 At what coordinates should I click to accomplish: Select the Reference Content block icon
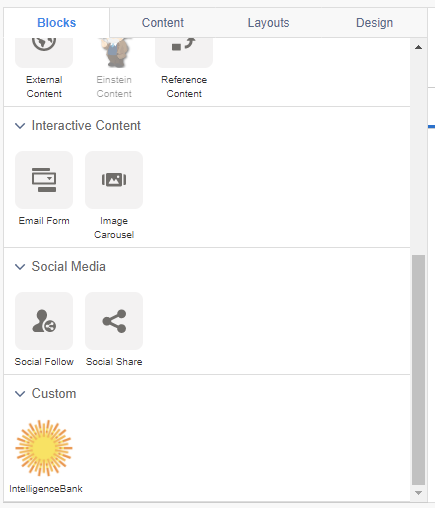184,53
